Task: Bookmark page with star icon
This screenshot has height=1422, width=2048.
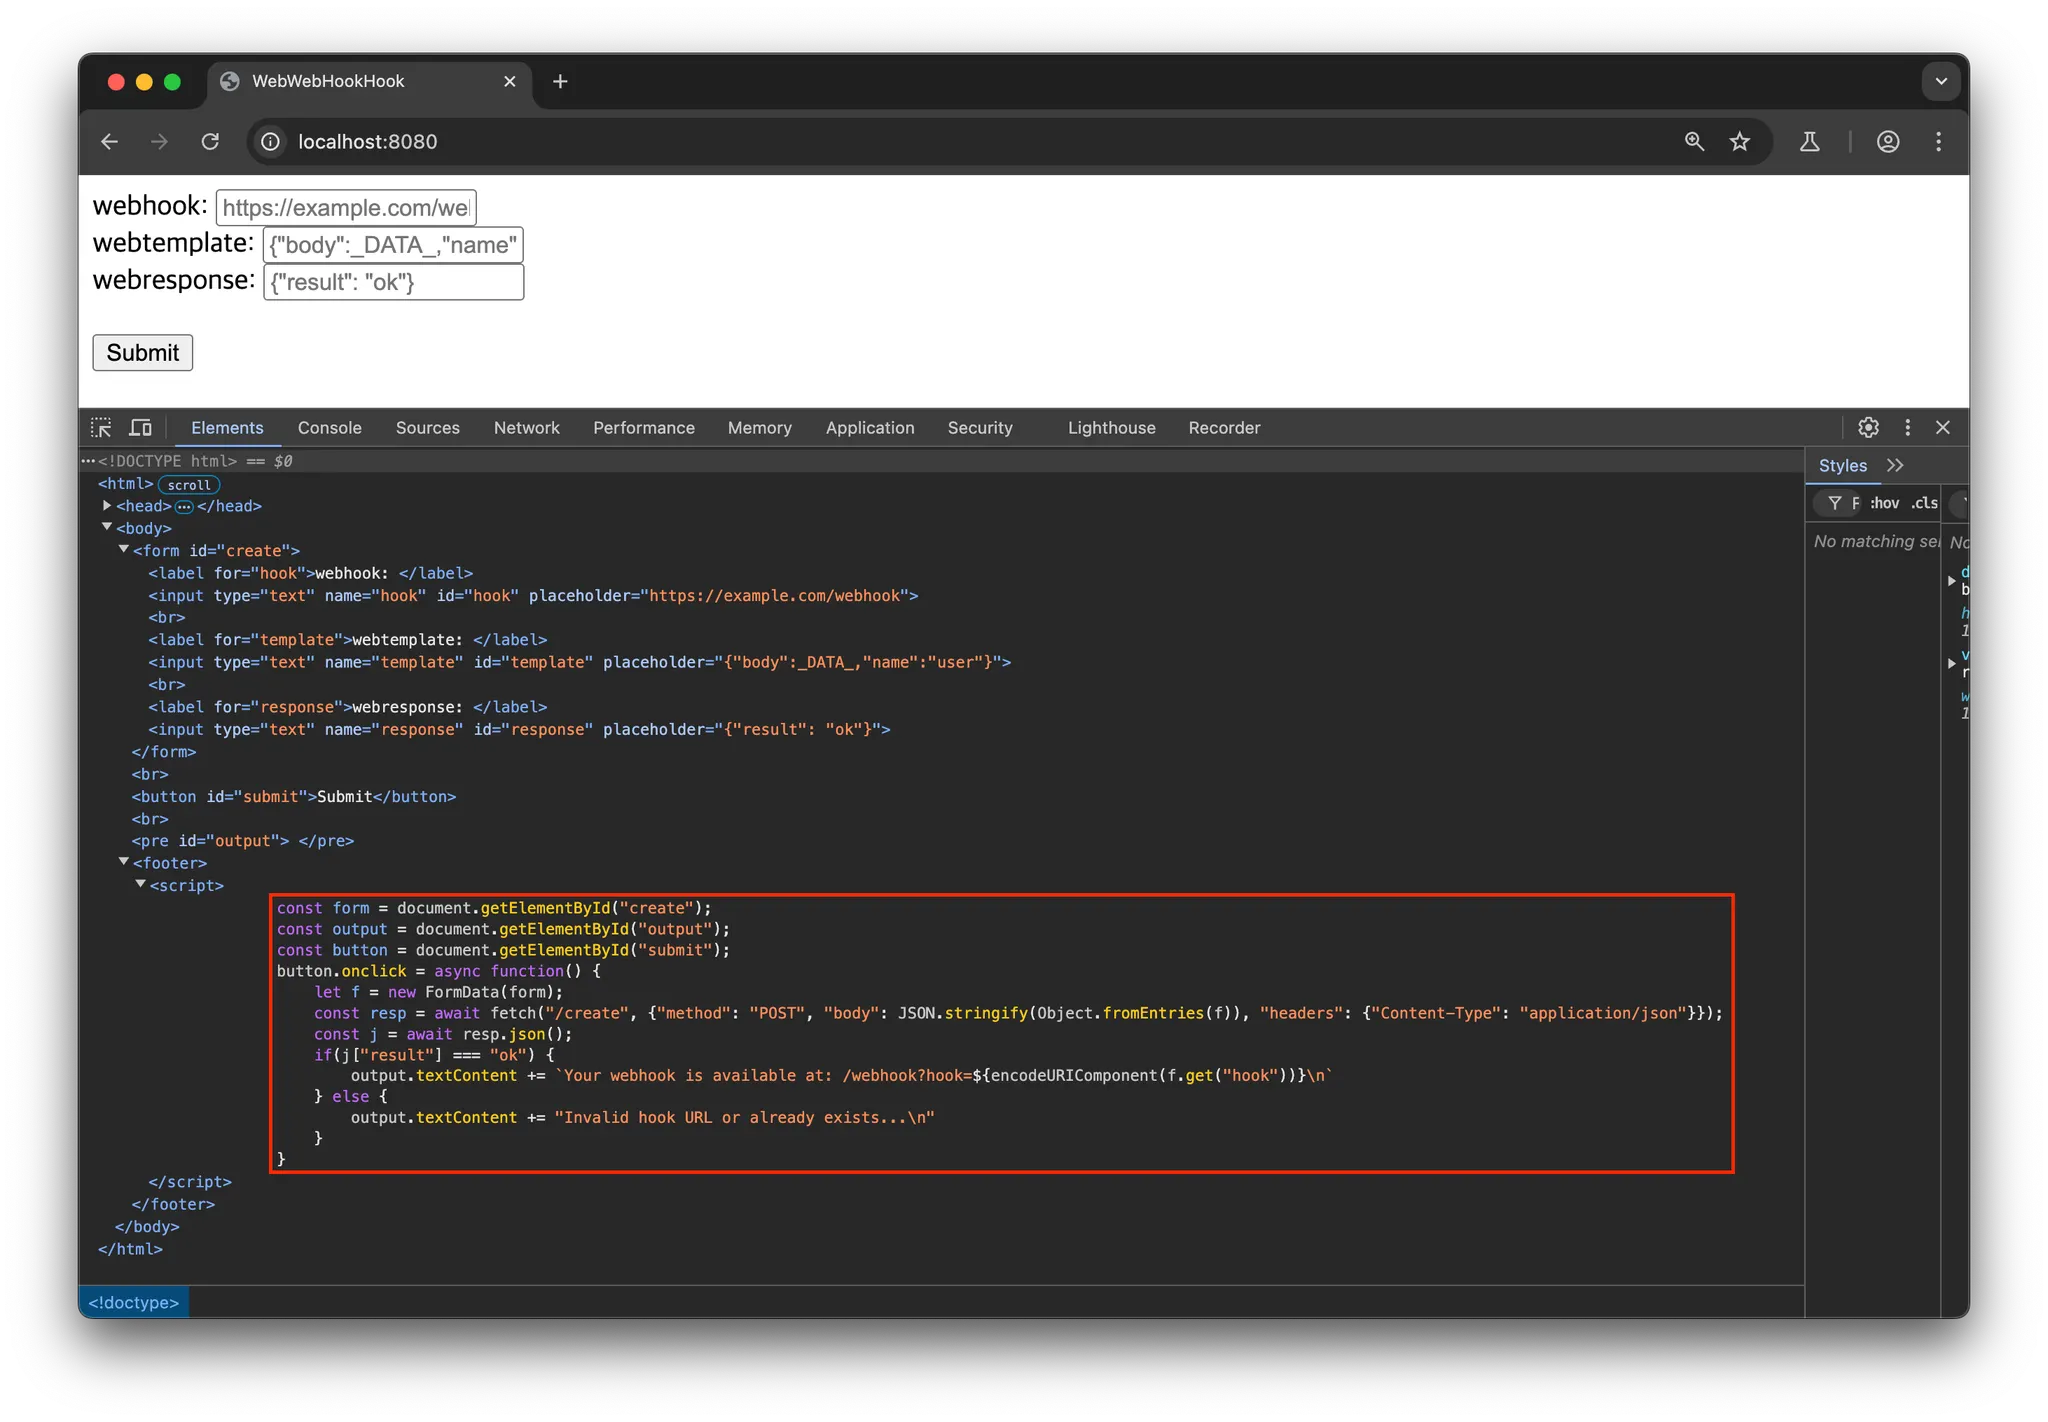Action: [1740, 142]
